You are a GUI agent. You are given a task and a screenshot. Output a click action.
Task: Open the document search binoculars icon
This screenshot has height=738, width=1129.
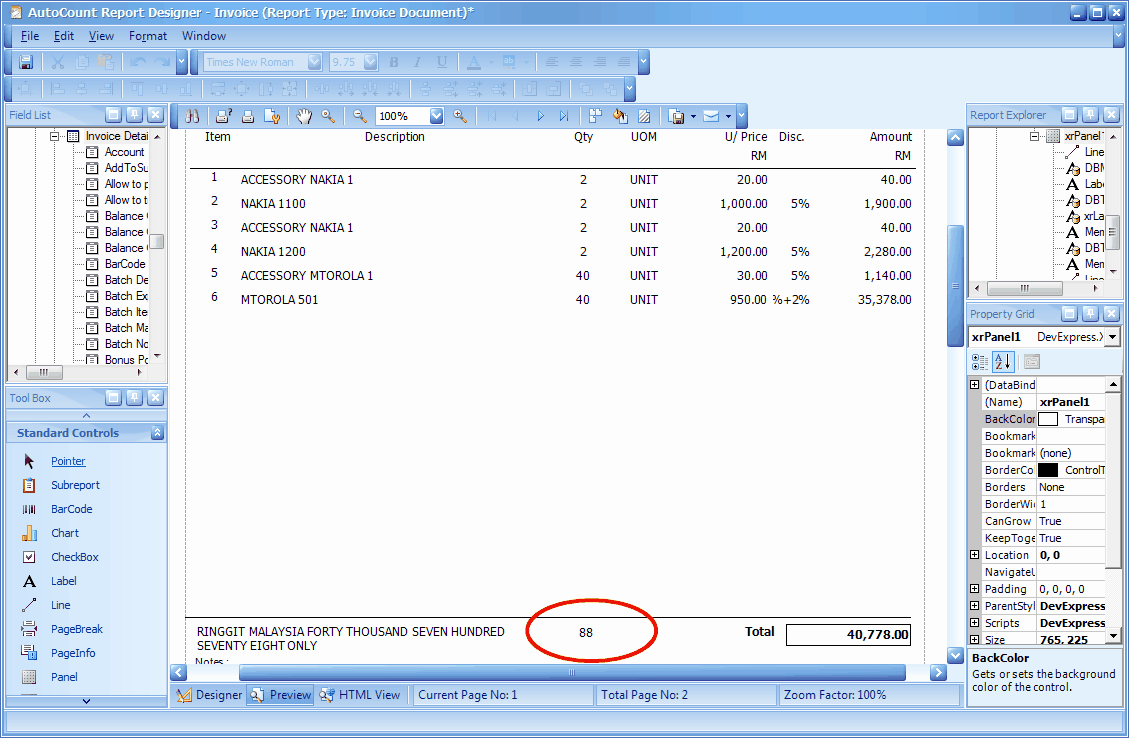click(x=192, y=115)
